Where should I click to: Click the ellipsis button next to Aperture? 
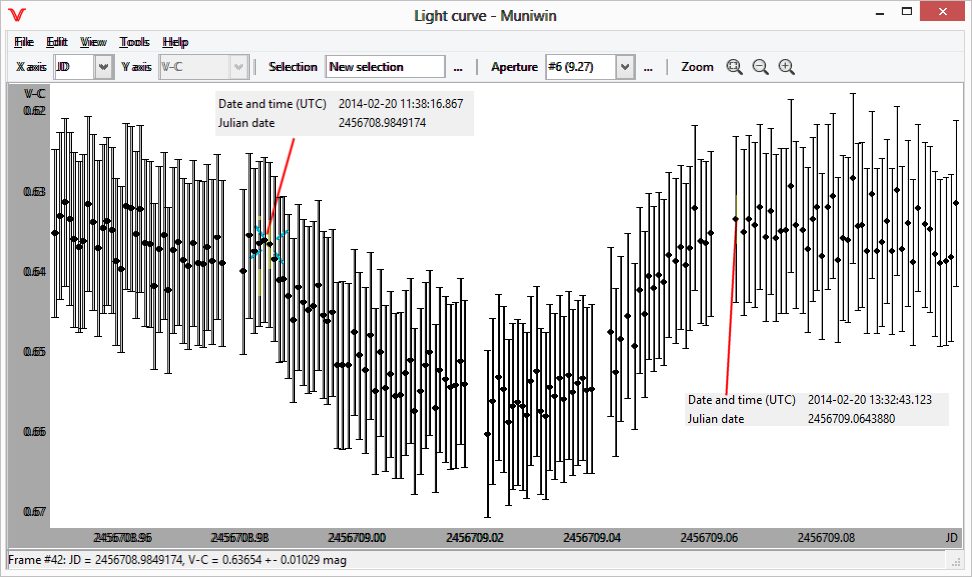648,67
